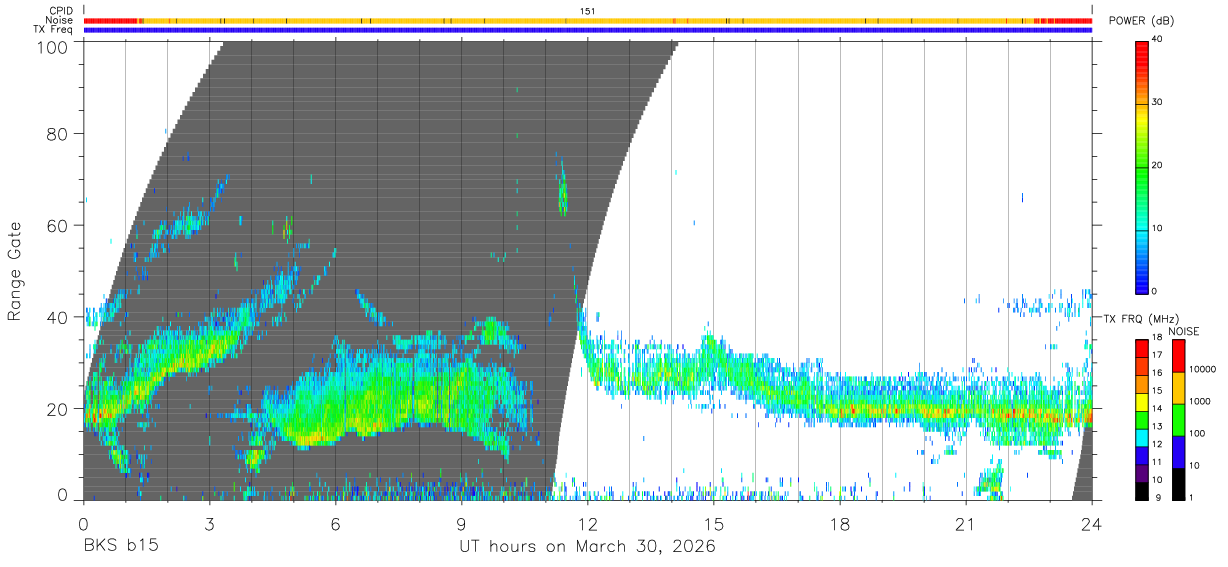Click the 'Noise' row label at top left
Viewport: 1228px width, 567px height.
click(59, 20)
